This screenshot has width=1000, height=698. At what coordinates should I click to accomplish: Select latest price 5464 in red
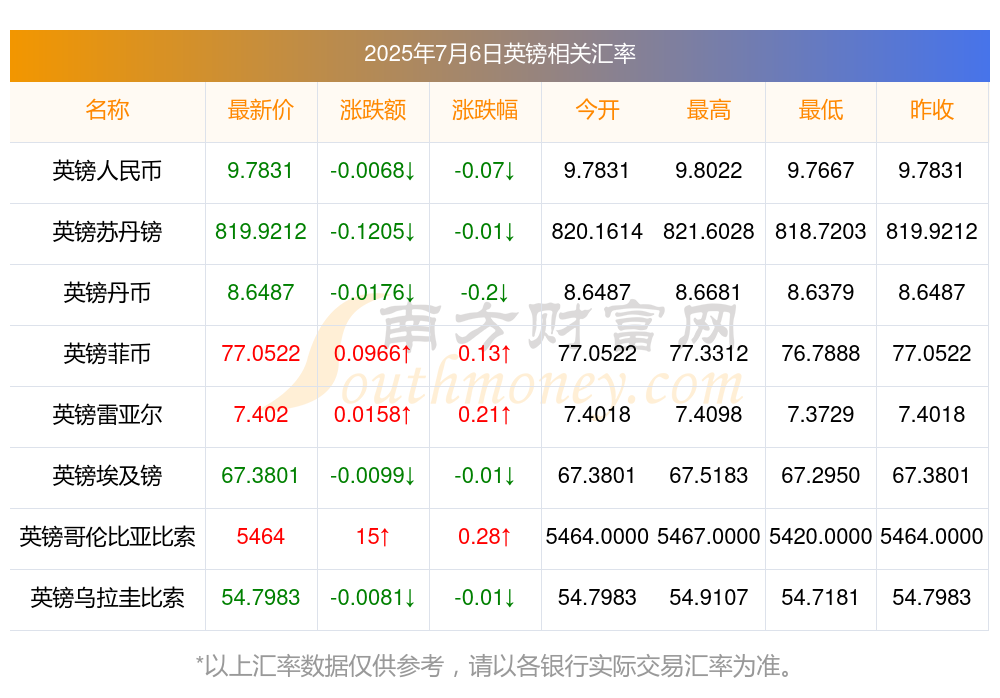(260, 537)
